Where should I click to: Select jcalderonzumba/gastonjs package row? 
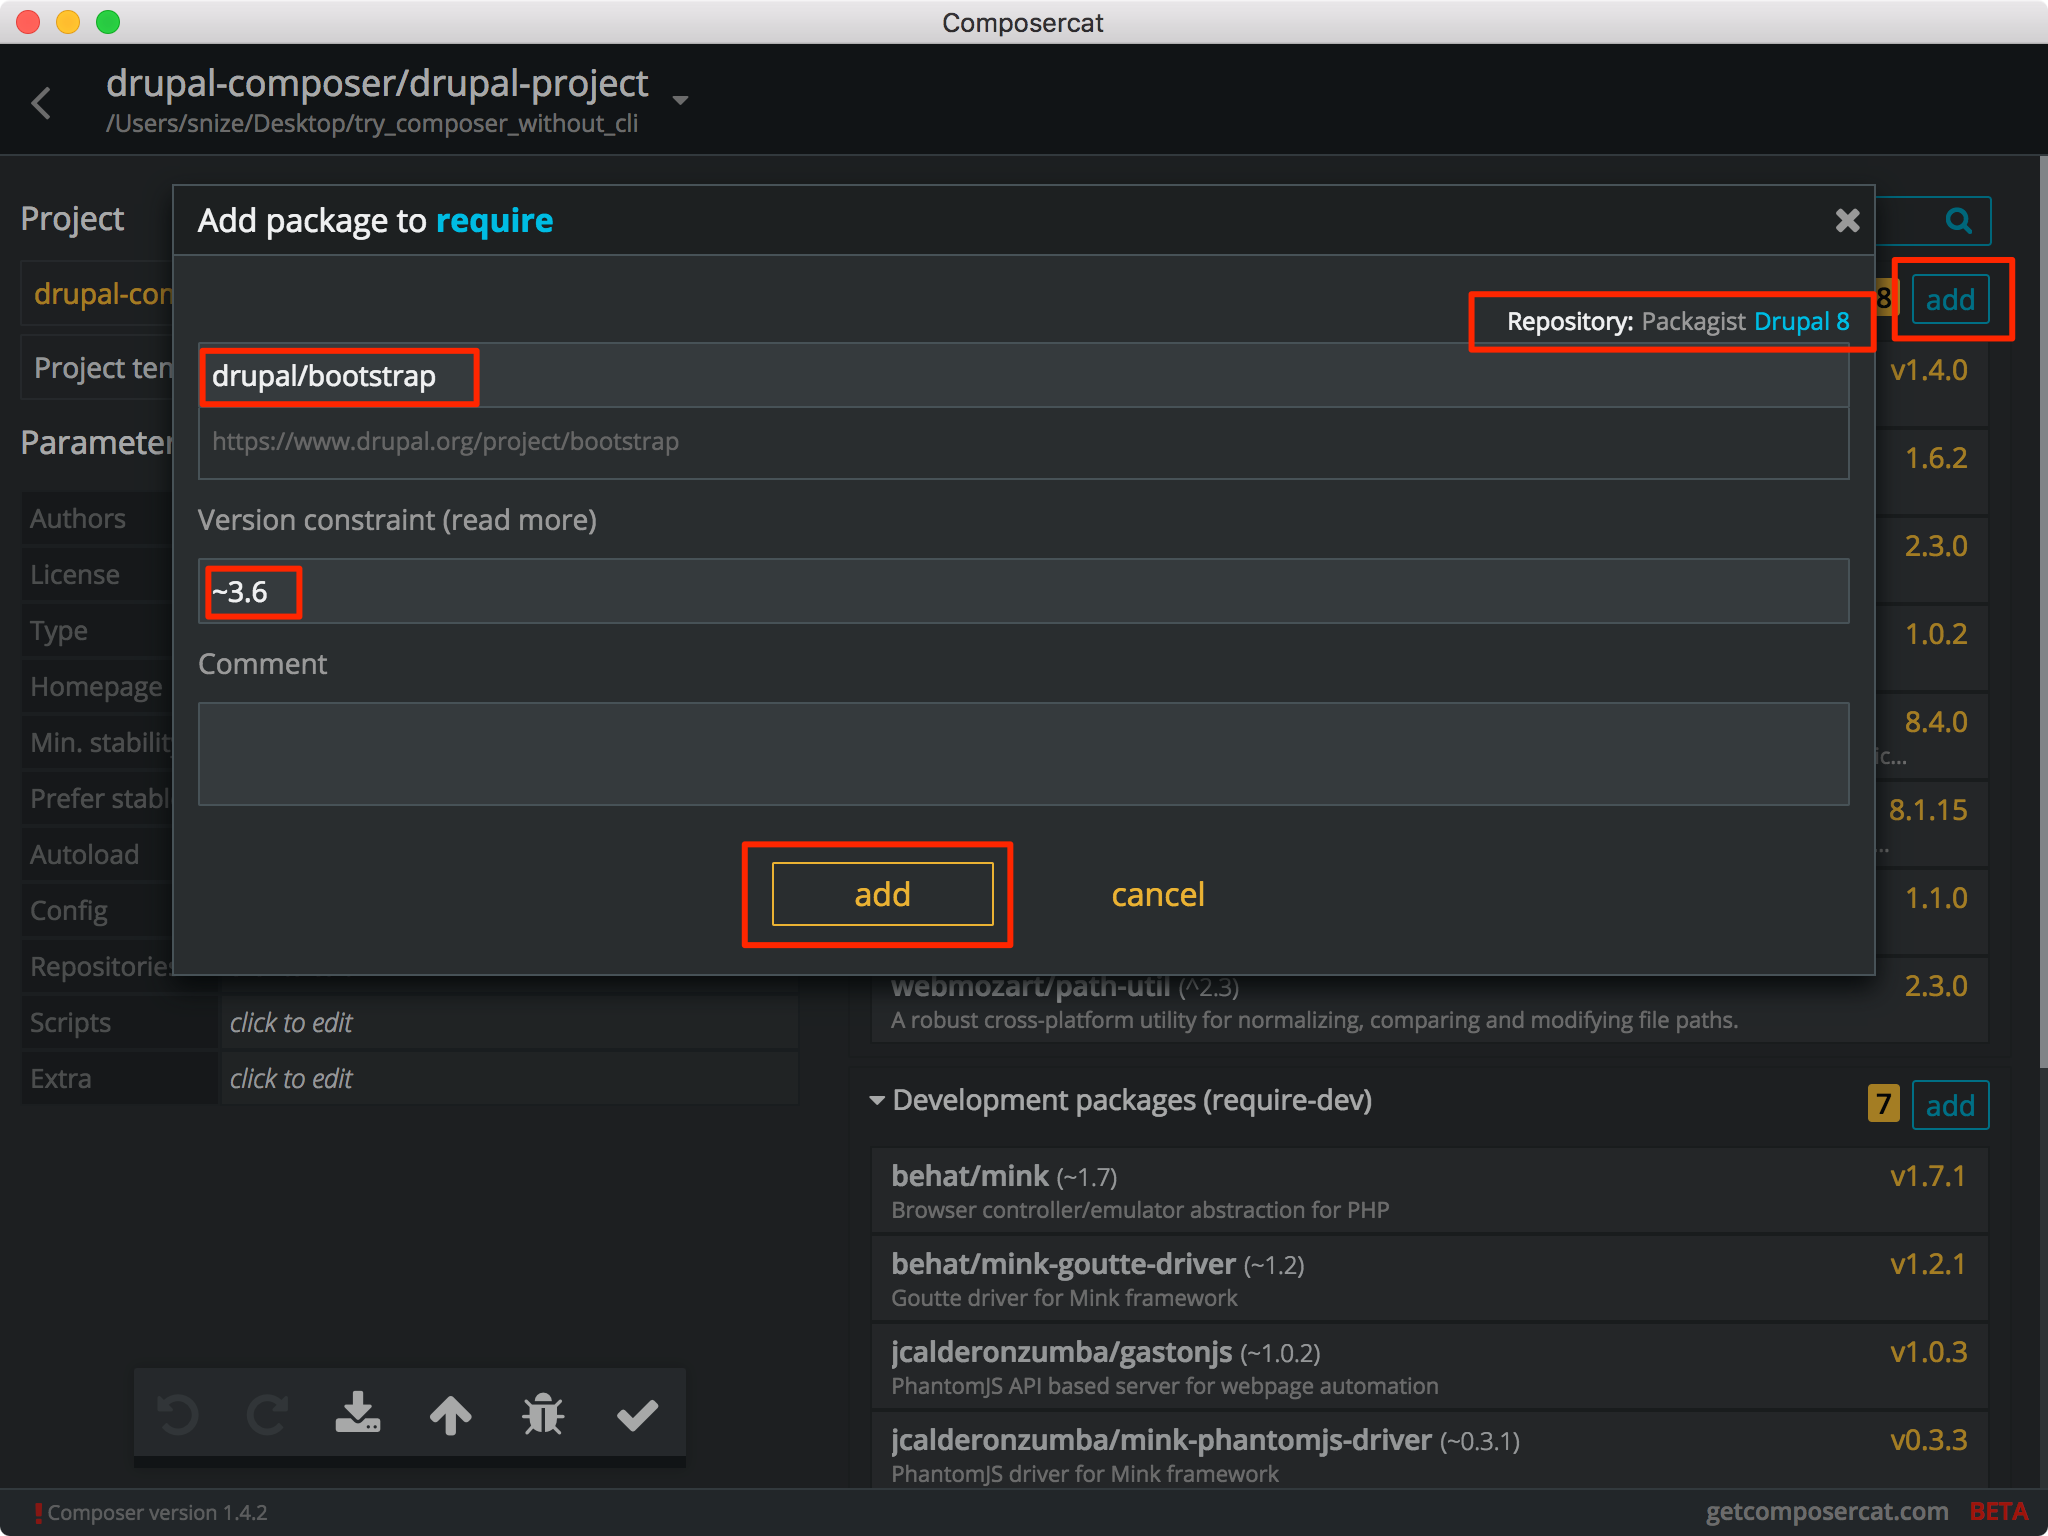1429,1366
